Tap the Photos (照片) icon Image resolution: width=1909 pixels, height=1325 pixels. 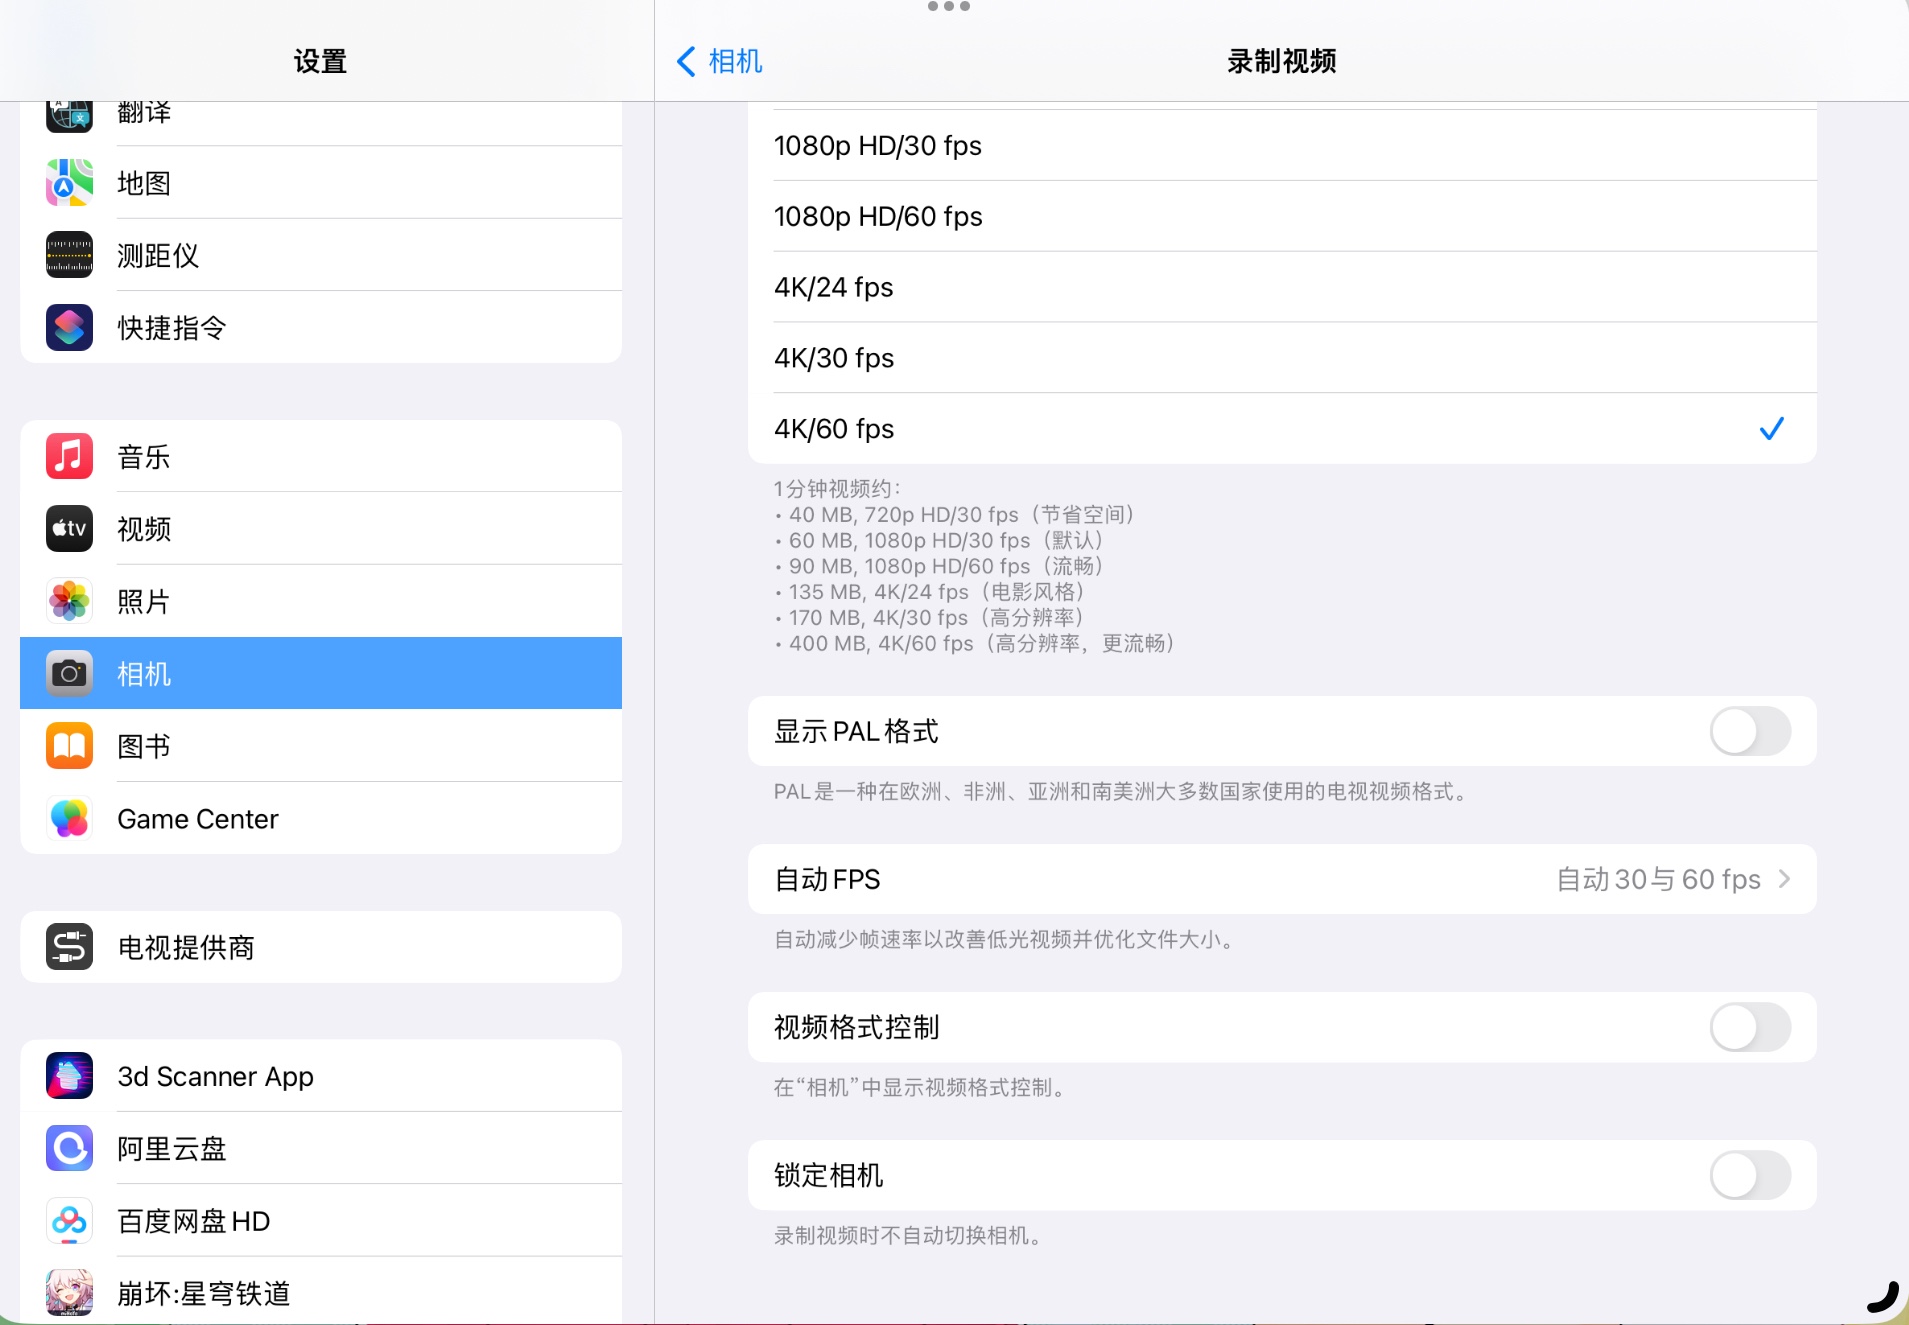[69, 601]
